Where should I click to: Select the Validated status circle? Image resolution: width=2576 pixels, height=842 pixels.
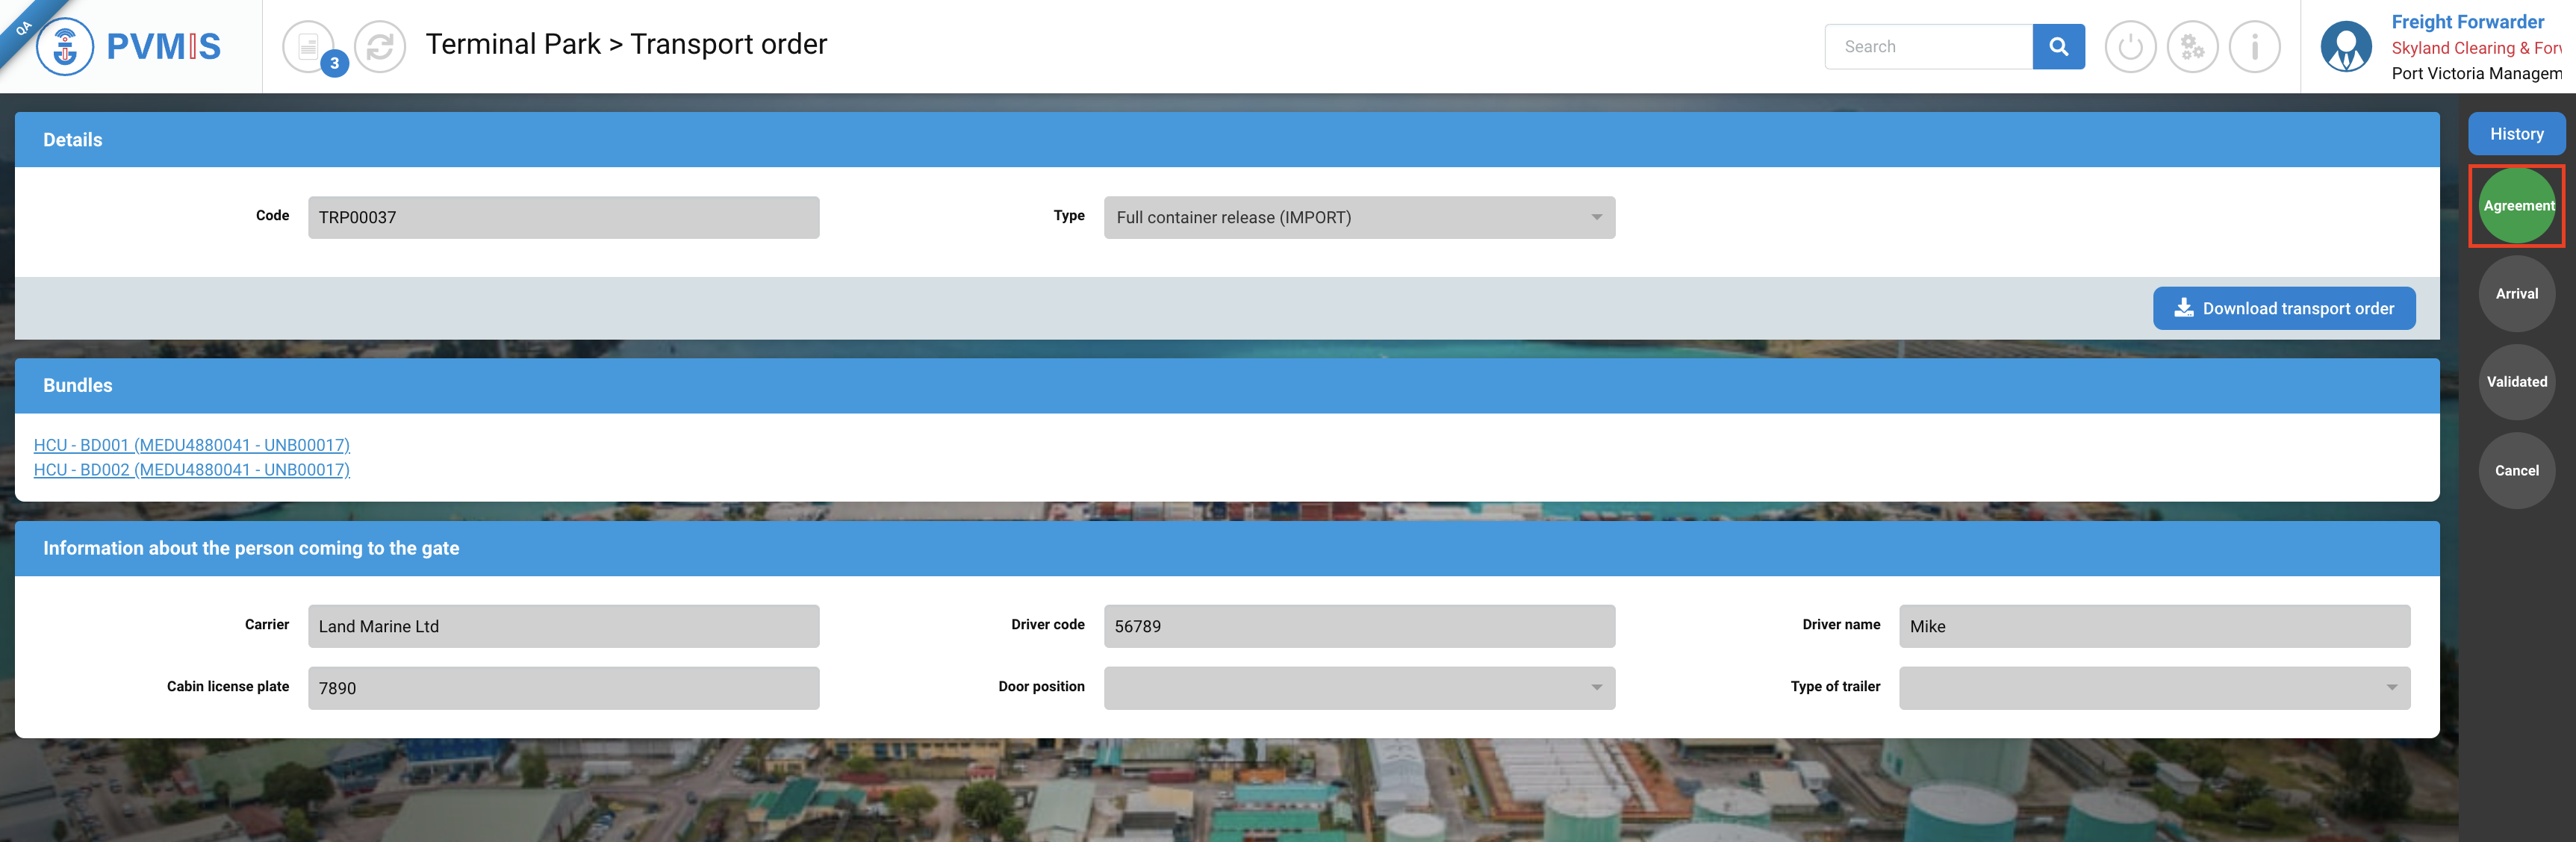point(2517,382)
